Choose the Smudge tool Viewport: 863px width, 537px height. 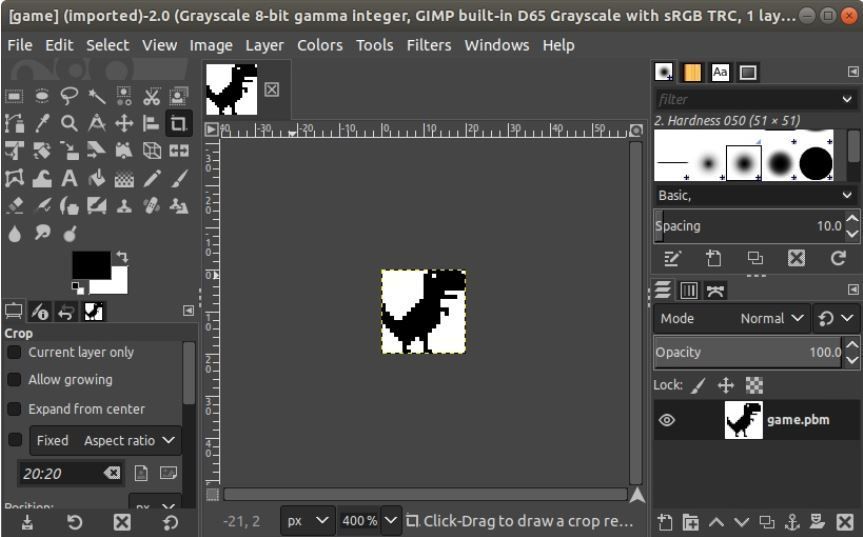click(42, 233)
